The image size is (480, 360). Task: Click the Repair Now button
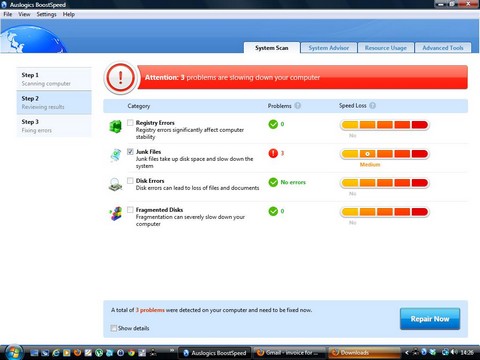[x=430, y=319]
